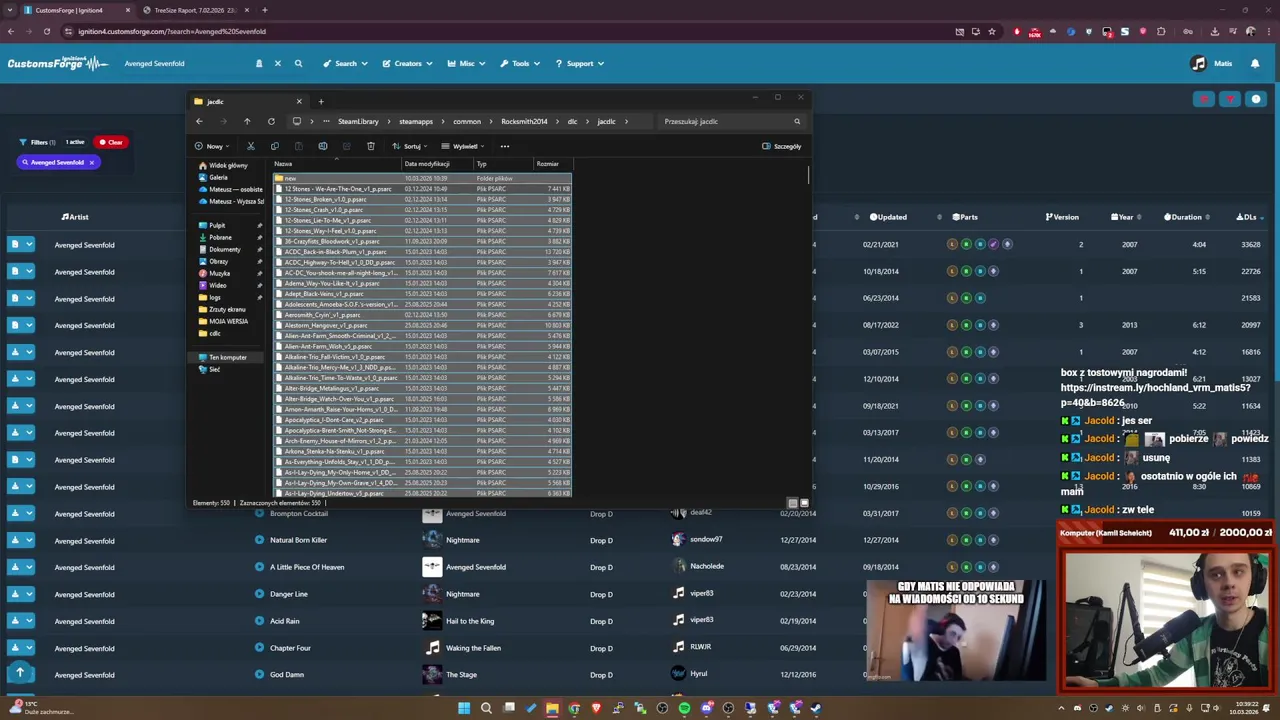This screenshot has height=720, width=1280.
Task: Sort table by Artist column header
Action: pos(75,217)
